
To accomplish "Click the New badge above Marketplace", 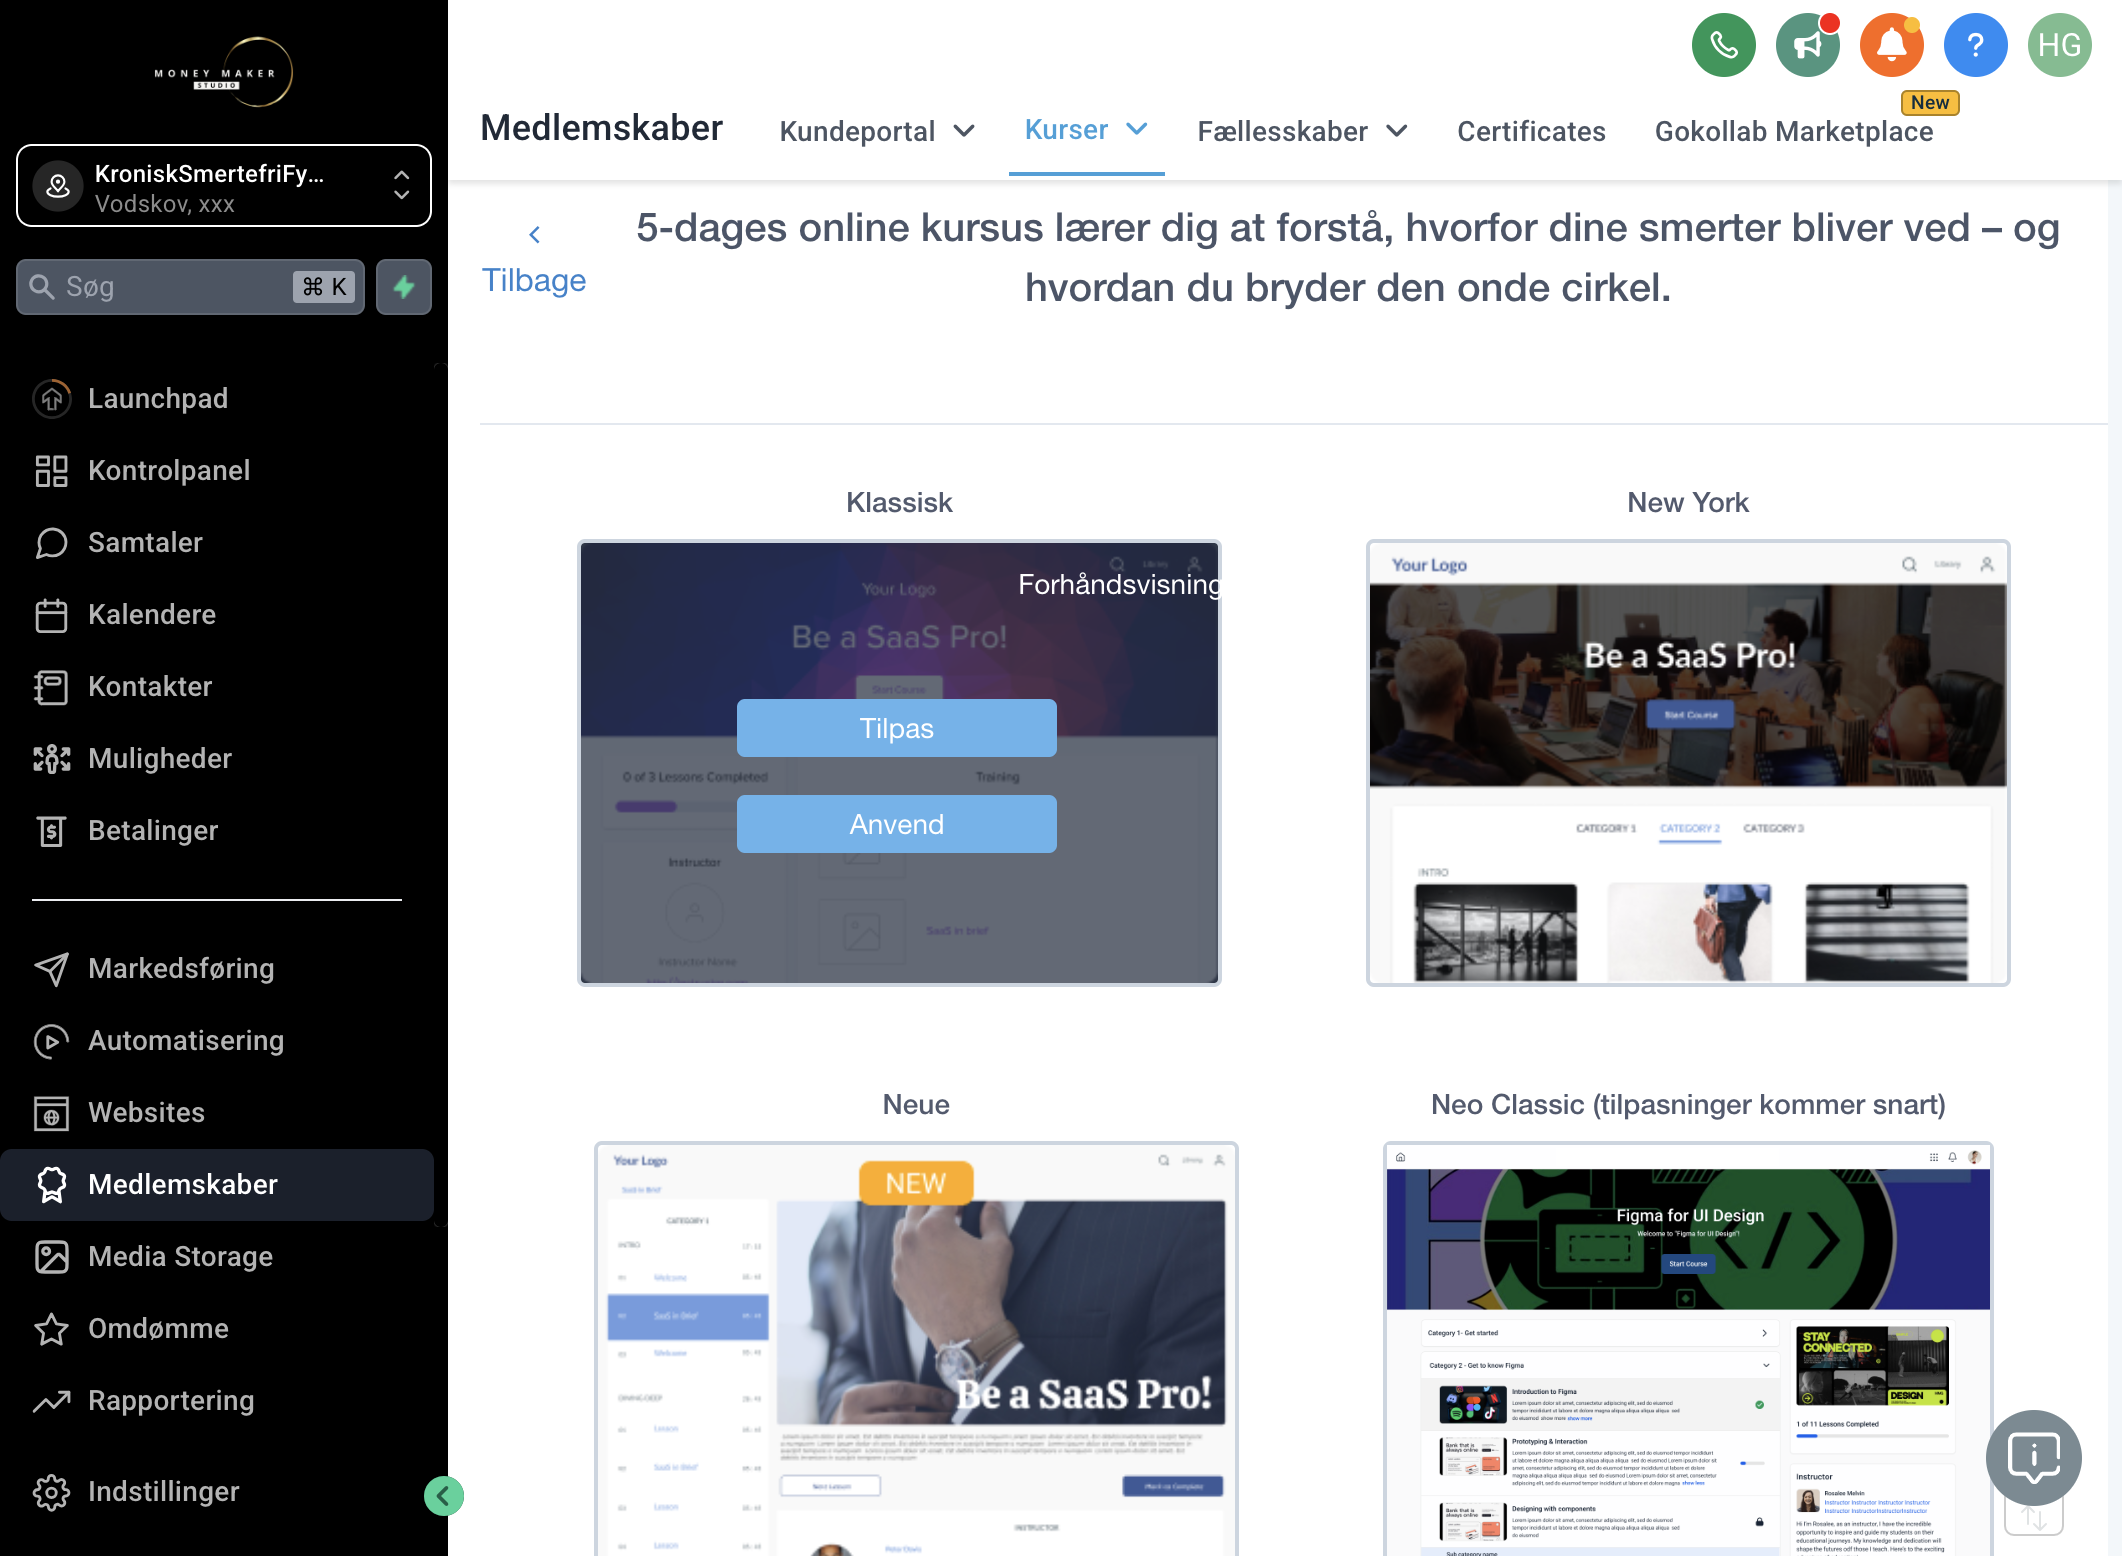I will (x=1929, y=102).
